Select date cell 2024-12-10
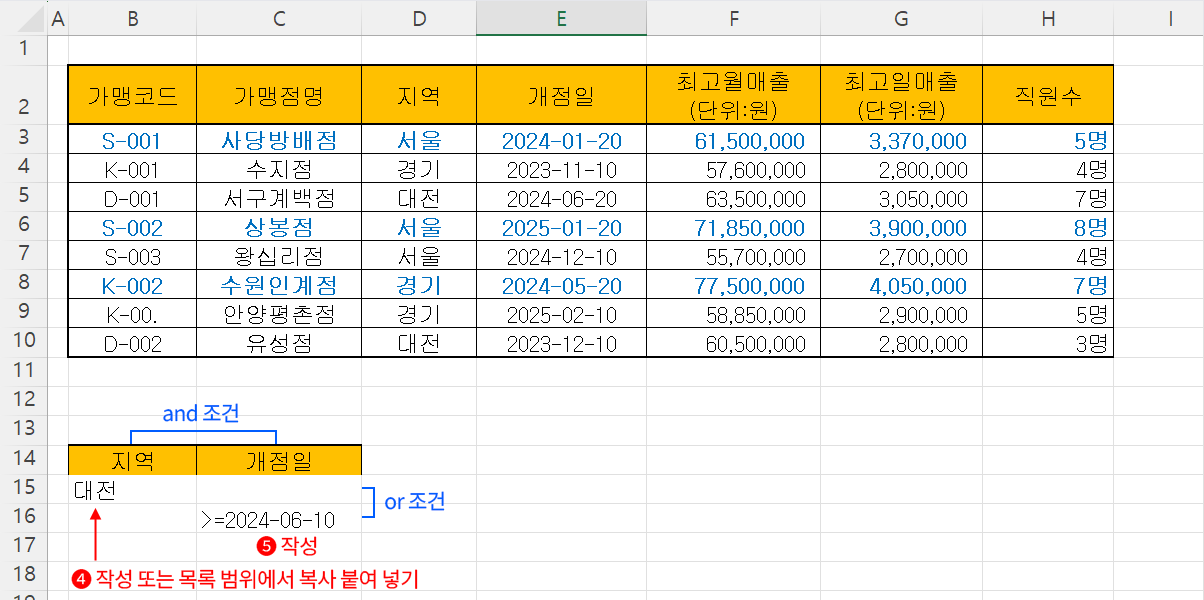Image resolution: width=1204 pixels, height=600 pixels. [x=561, y=255]
